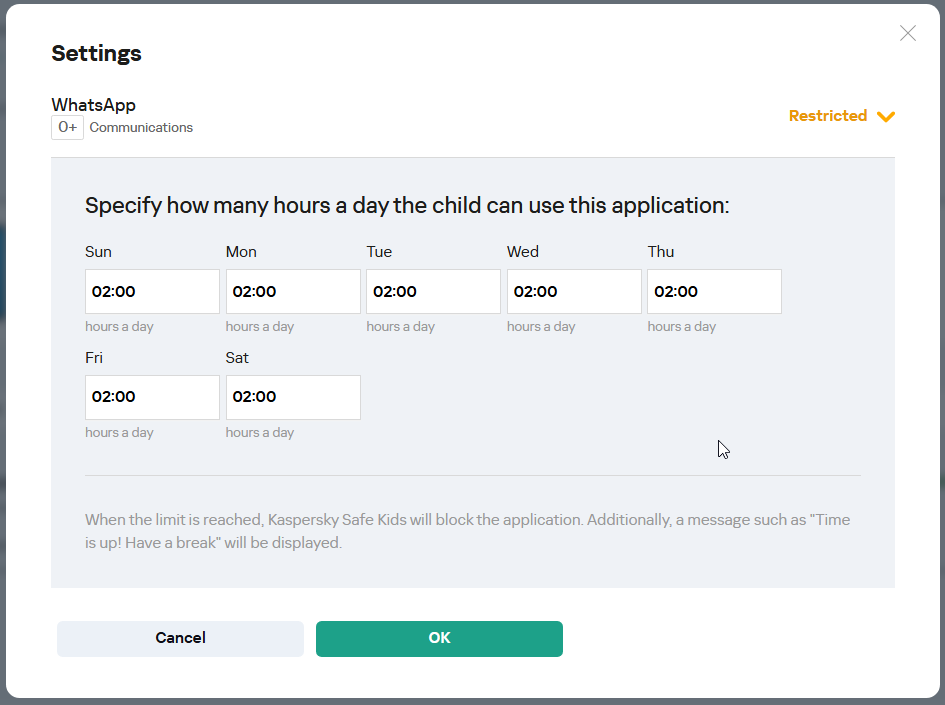Click into the Tue time limit field
Image resolution: width=945 pixels, height=705 pixels.
coord(433,292)
